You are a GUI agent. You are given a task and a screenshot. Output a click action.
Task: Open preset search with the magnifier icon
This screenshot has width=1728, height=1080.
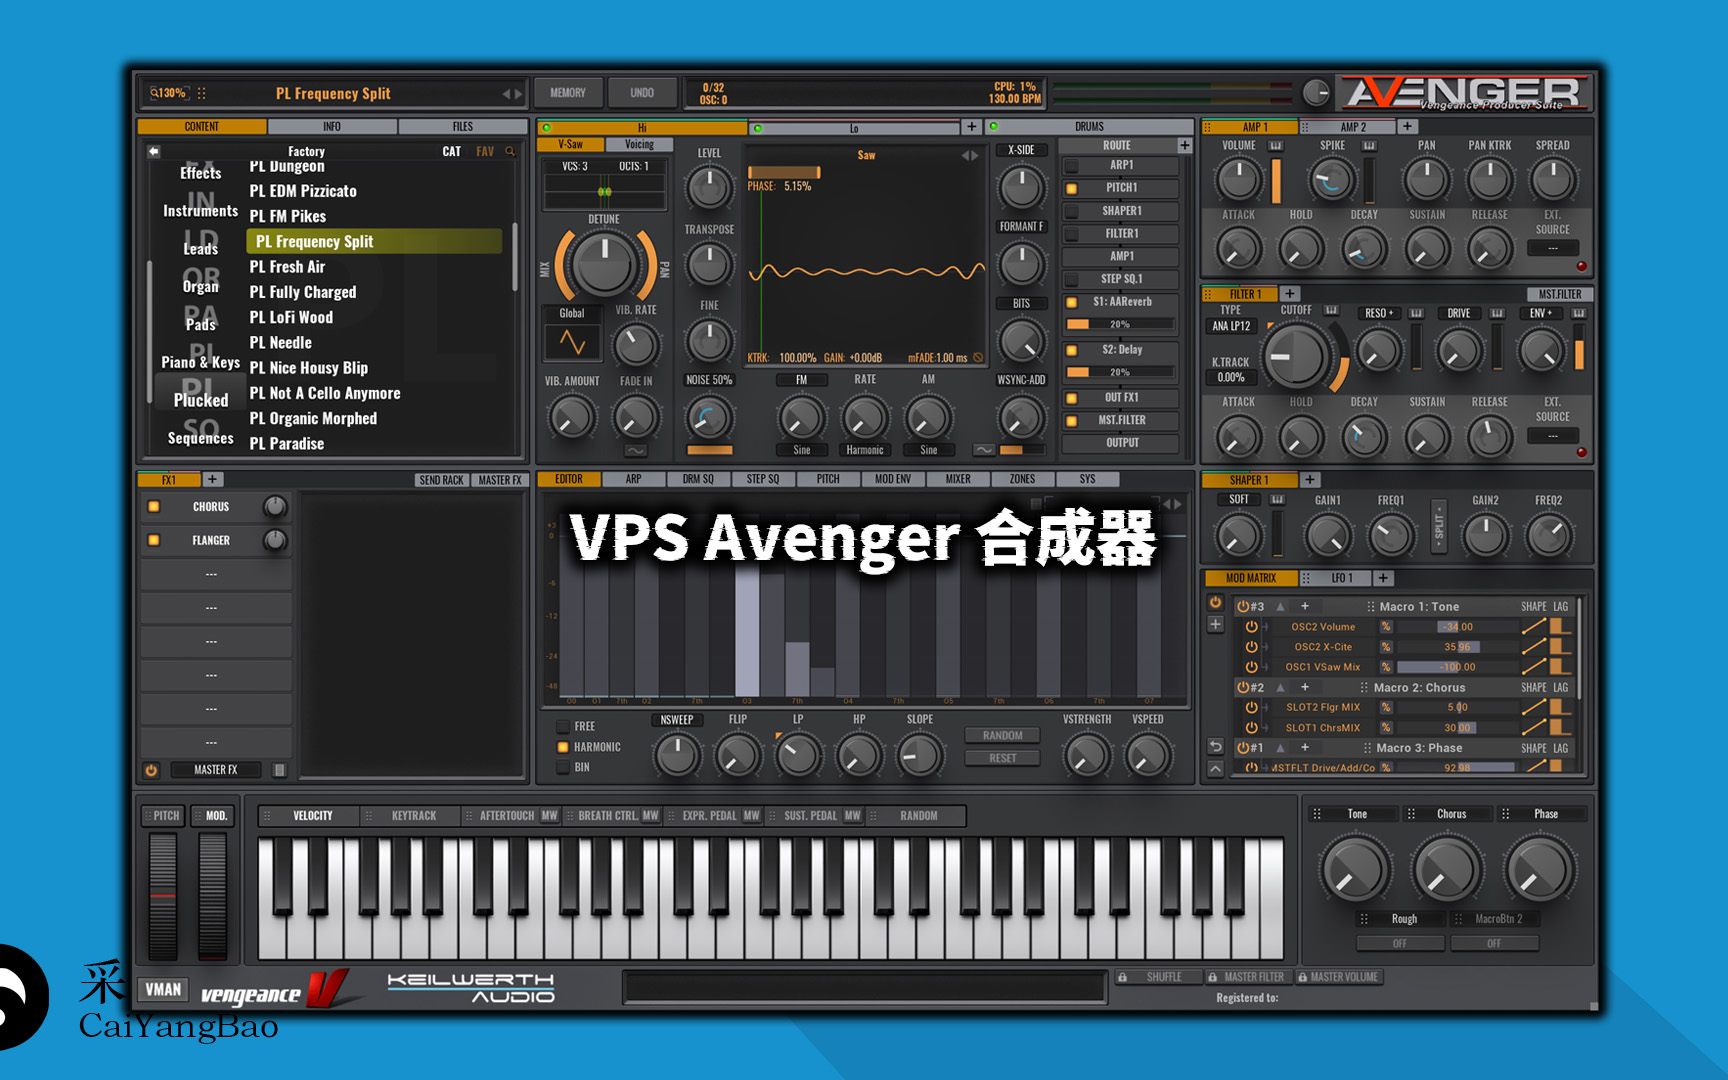point(510,151)
